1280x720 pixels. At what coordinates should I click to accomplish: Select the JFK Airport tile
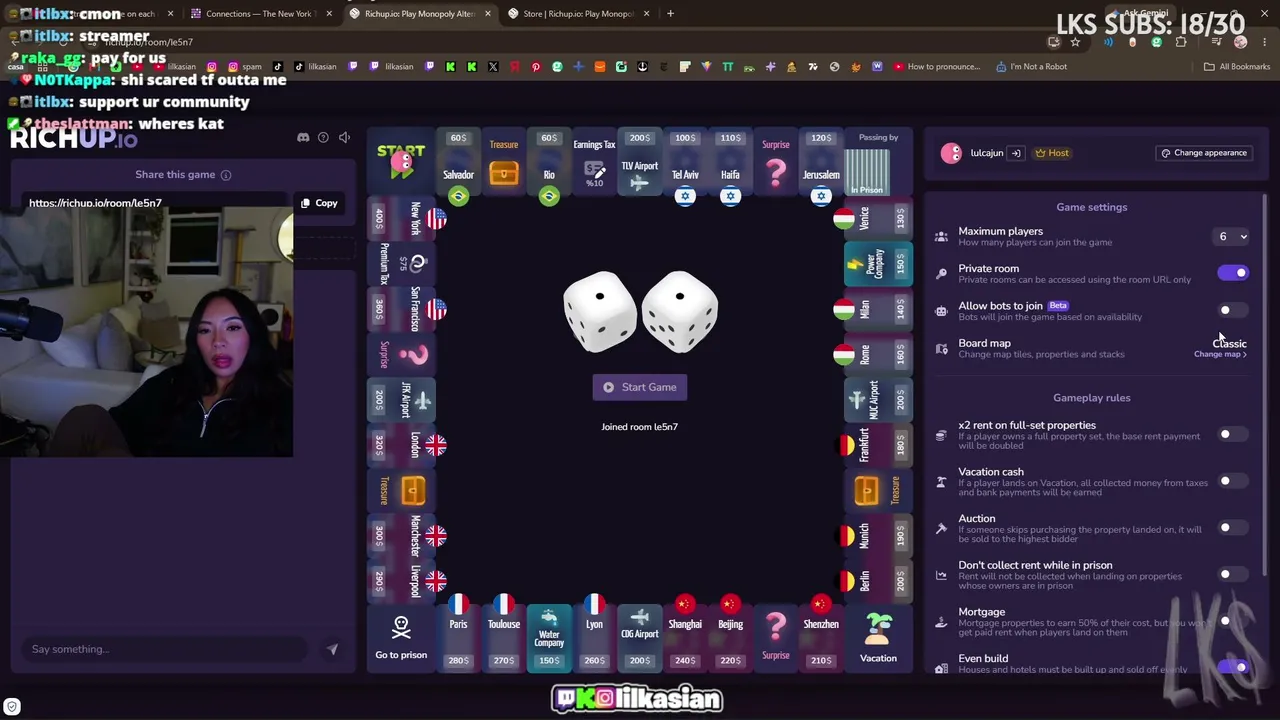pos(401,400)
